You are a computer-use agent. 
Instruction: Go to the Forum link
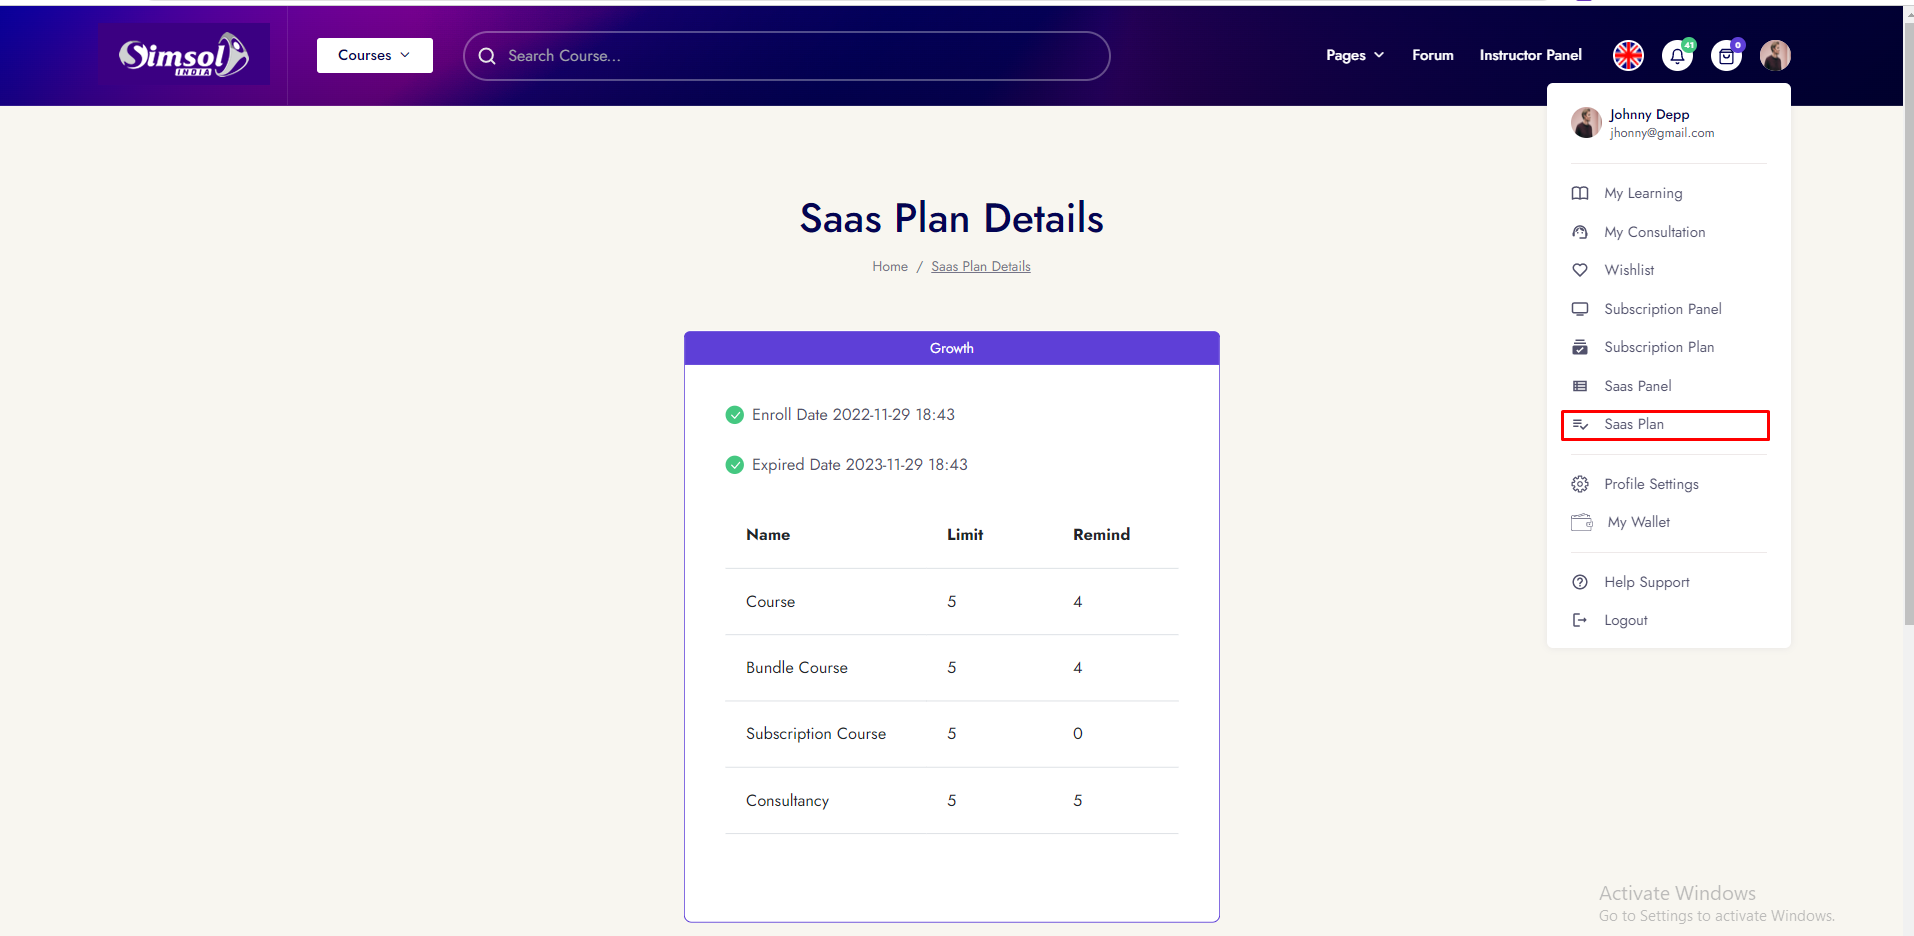(x=1432, y=55)
